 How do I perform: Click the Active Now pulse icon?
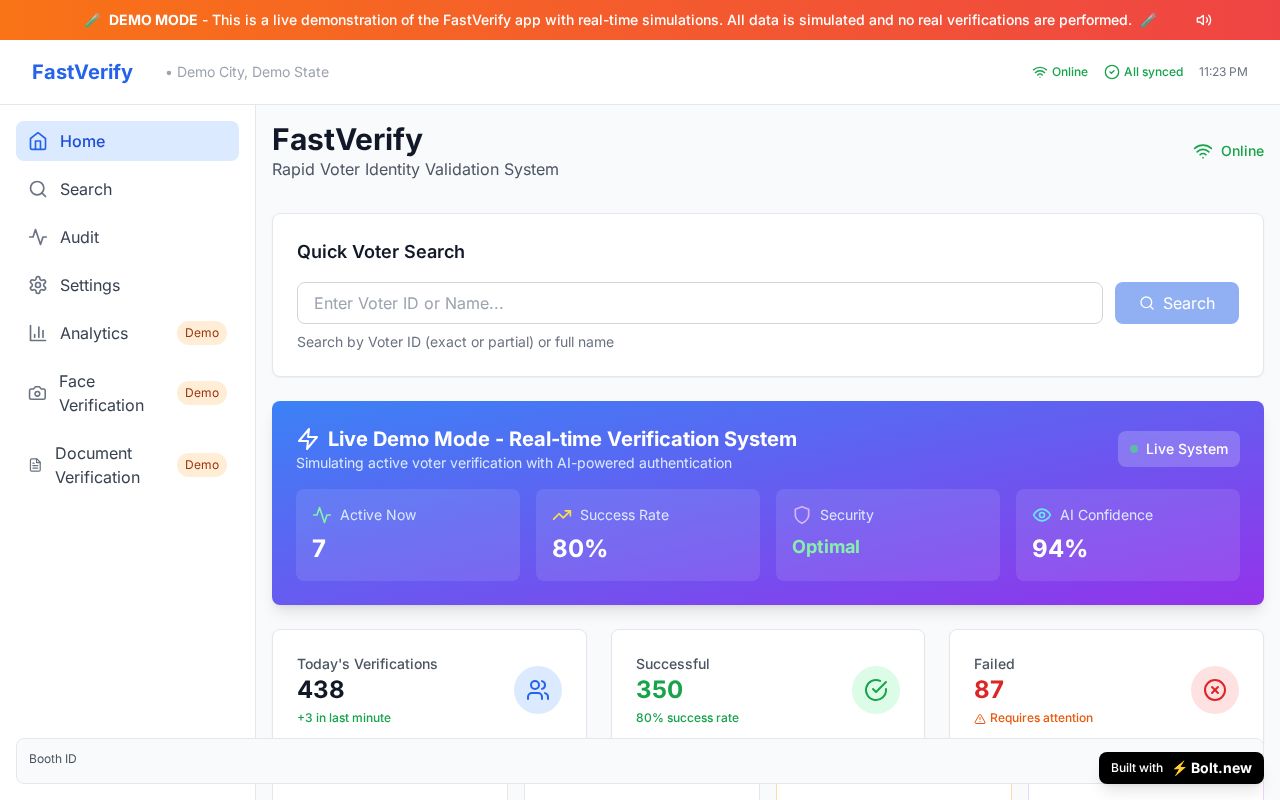[322, 515]
